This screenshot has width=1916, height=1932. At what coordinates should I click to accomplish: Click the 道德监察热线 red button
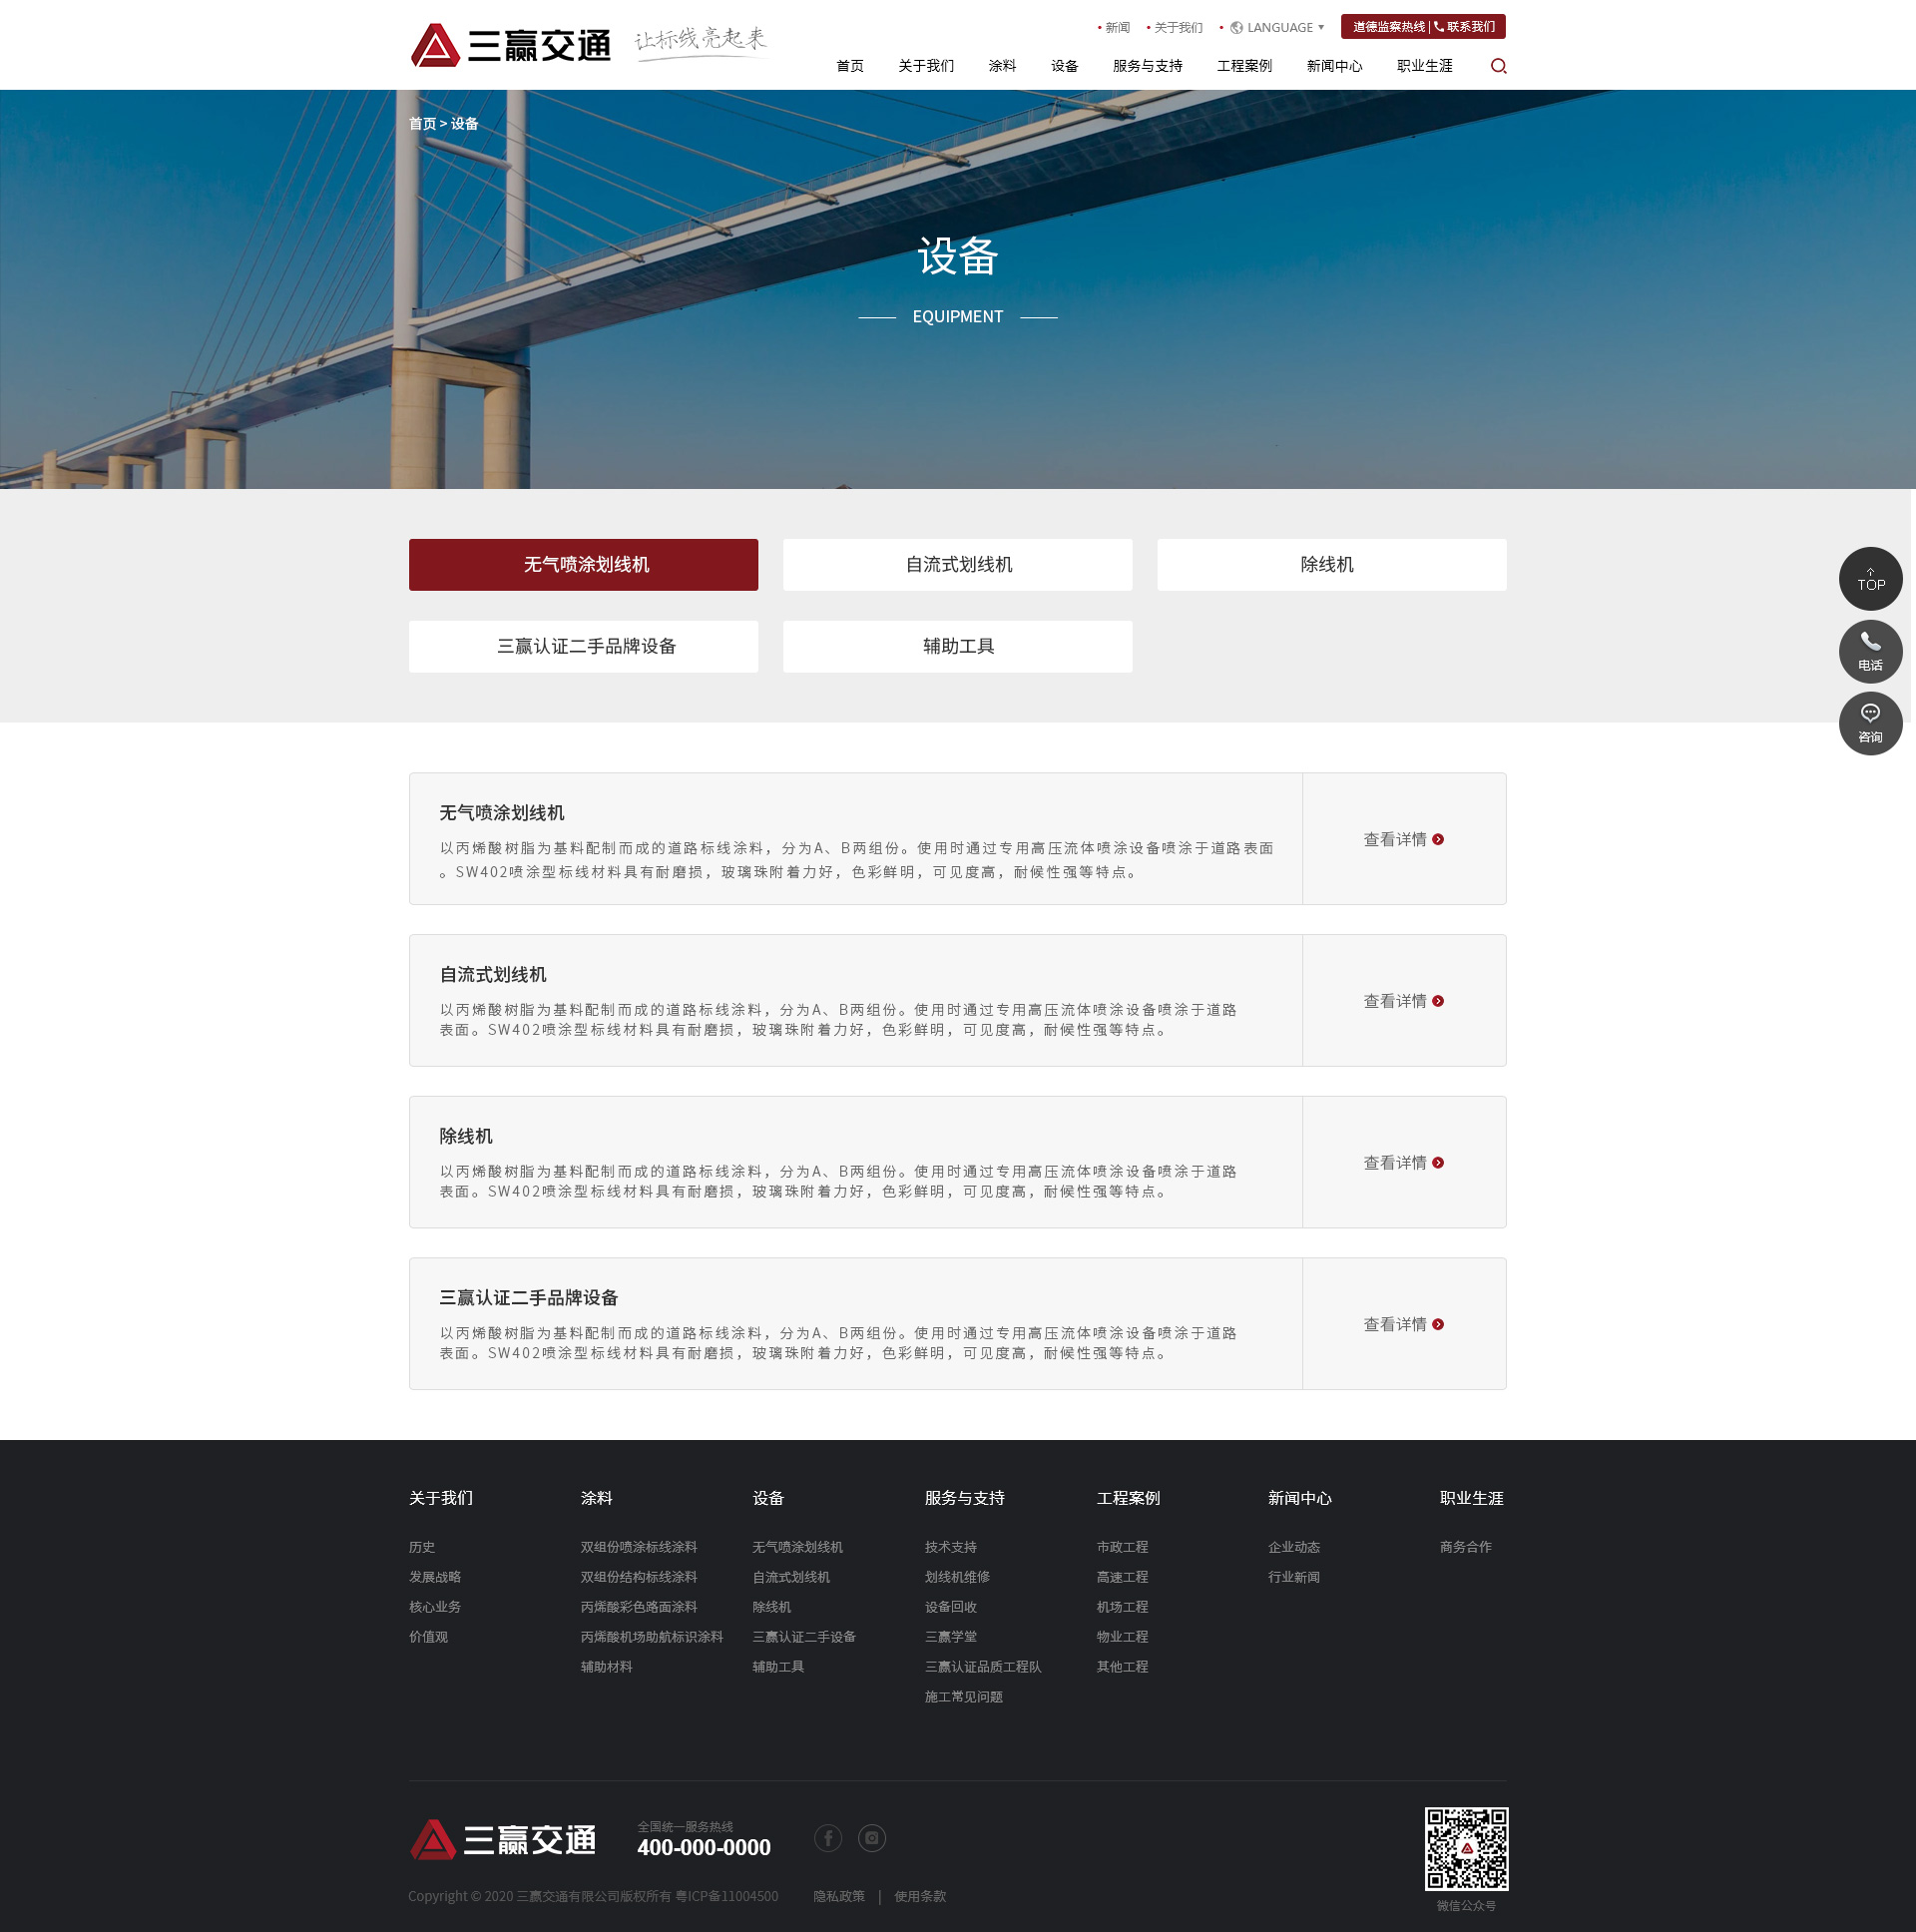pyautogui.click(x=1388, y=27)
